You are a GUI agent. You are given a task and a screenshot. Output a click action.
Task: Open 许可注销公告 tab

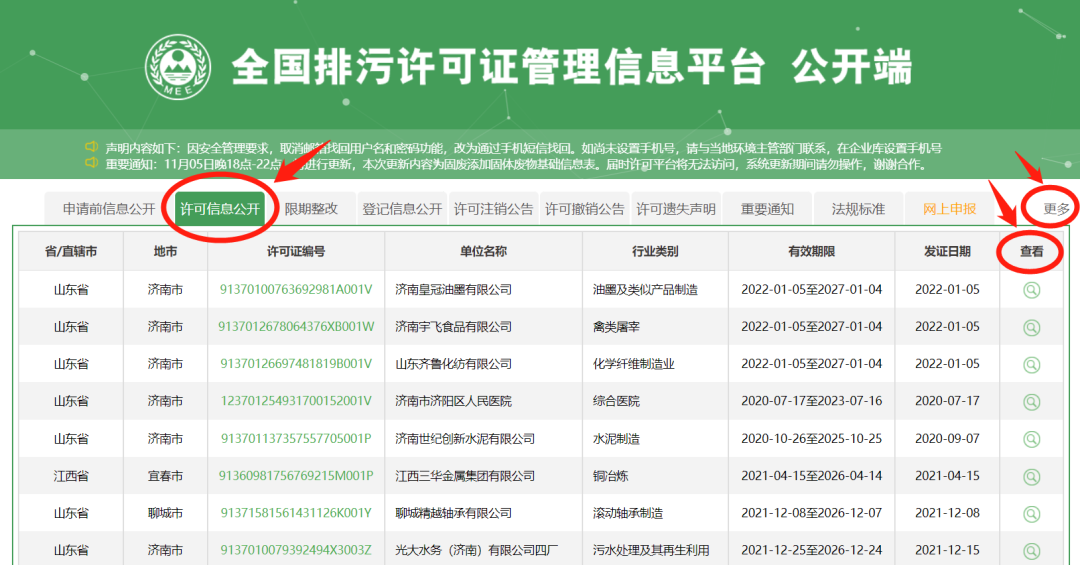point(494,209)
